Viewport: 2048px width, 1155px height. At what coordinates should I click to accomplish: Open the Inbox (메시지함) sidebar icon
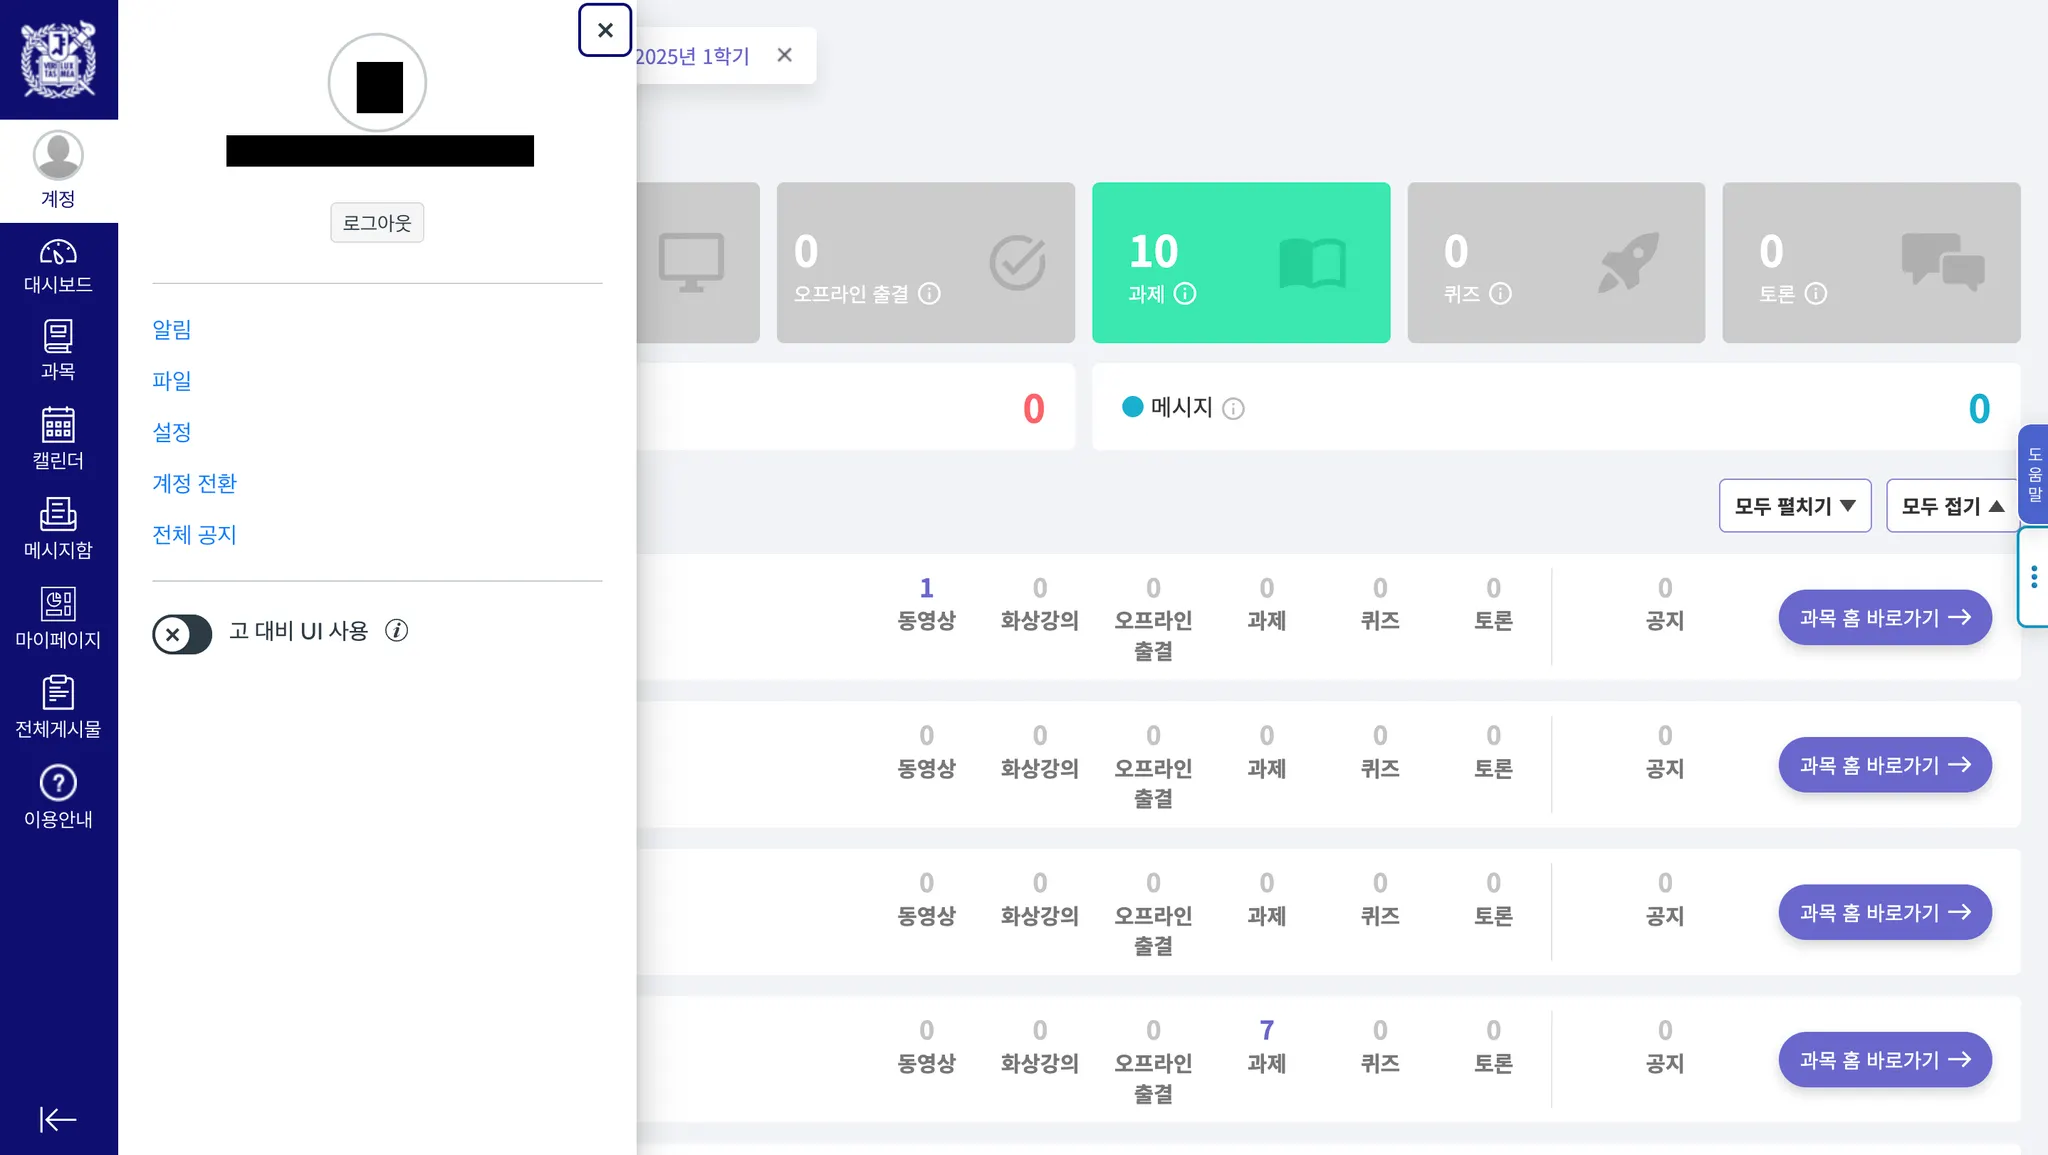58,528
